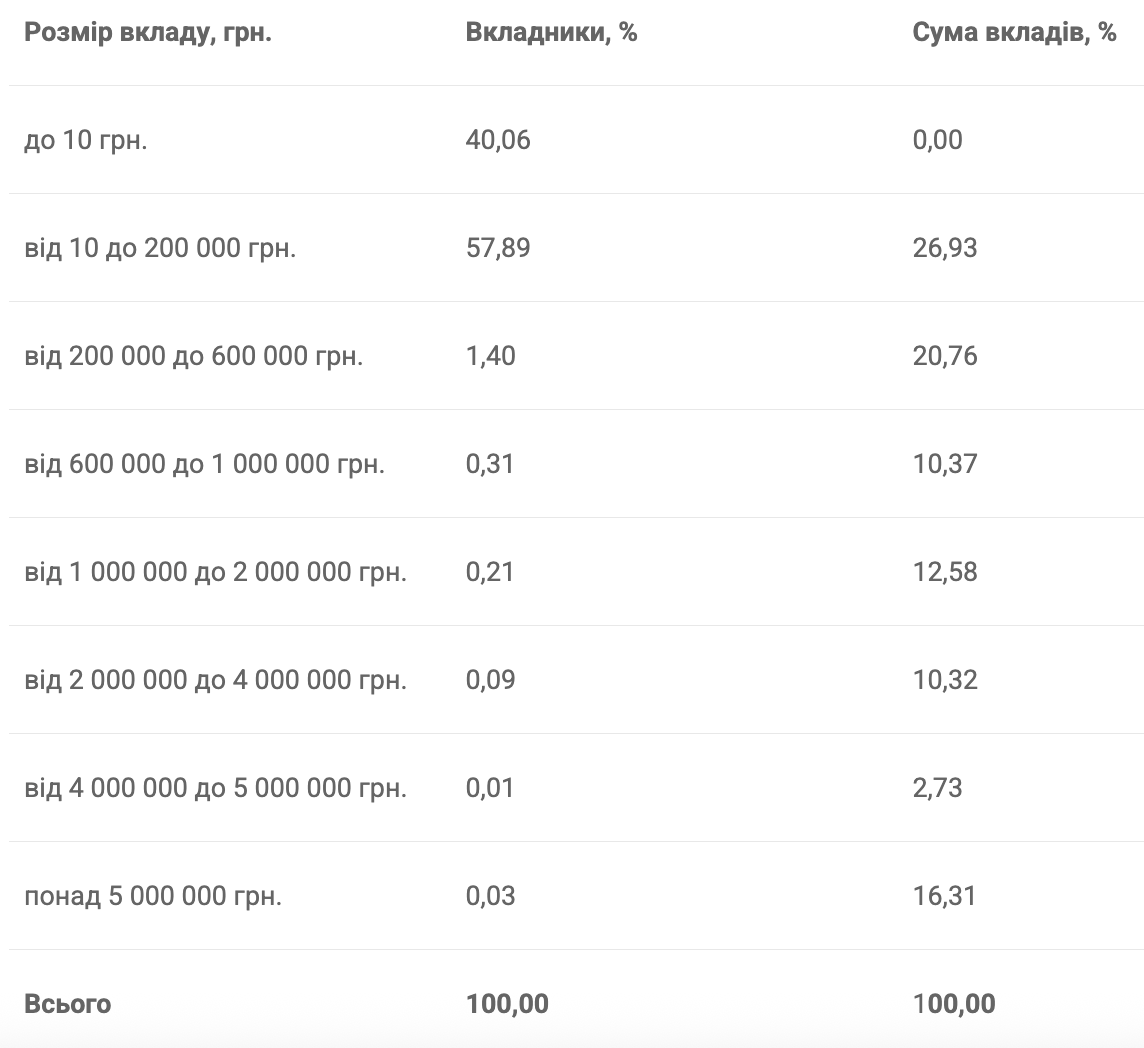
Task: Click the 2,73 deposit sum value
Action: 937,788
